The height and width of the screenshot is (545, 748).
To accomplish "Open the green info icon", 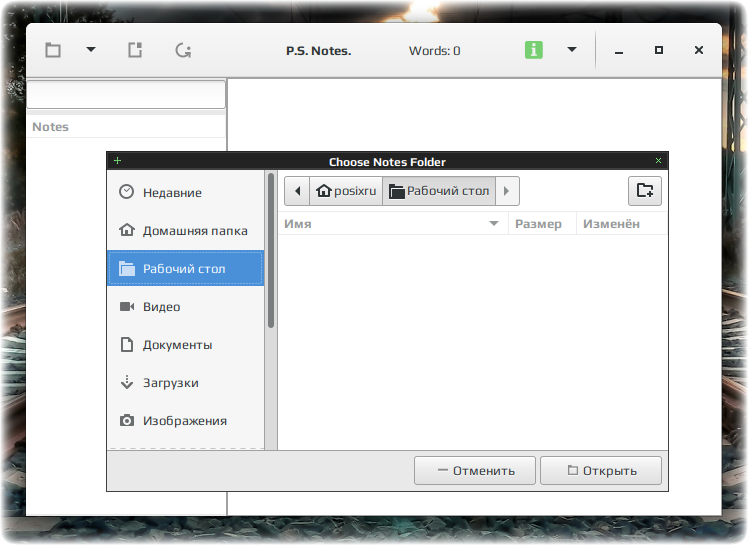I will pos(534,50).
